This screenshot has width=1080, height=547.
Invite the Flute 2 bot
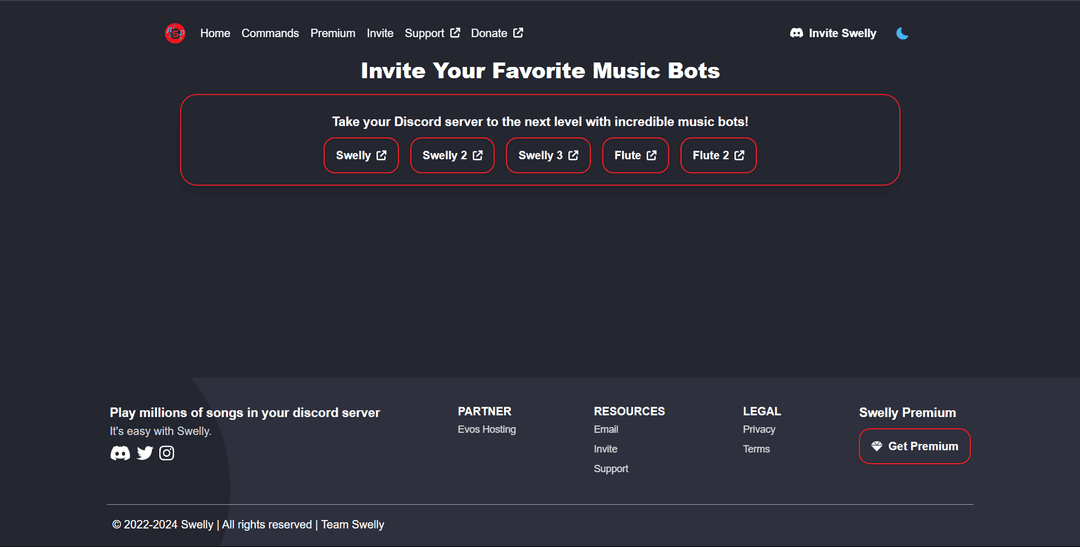coord(718,156)
